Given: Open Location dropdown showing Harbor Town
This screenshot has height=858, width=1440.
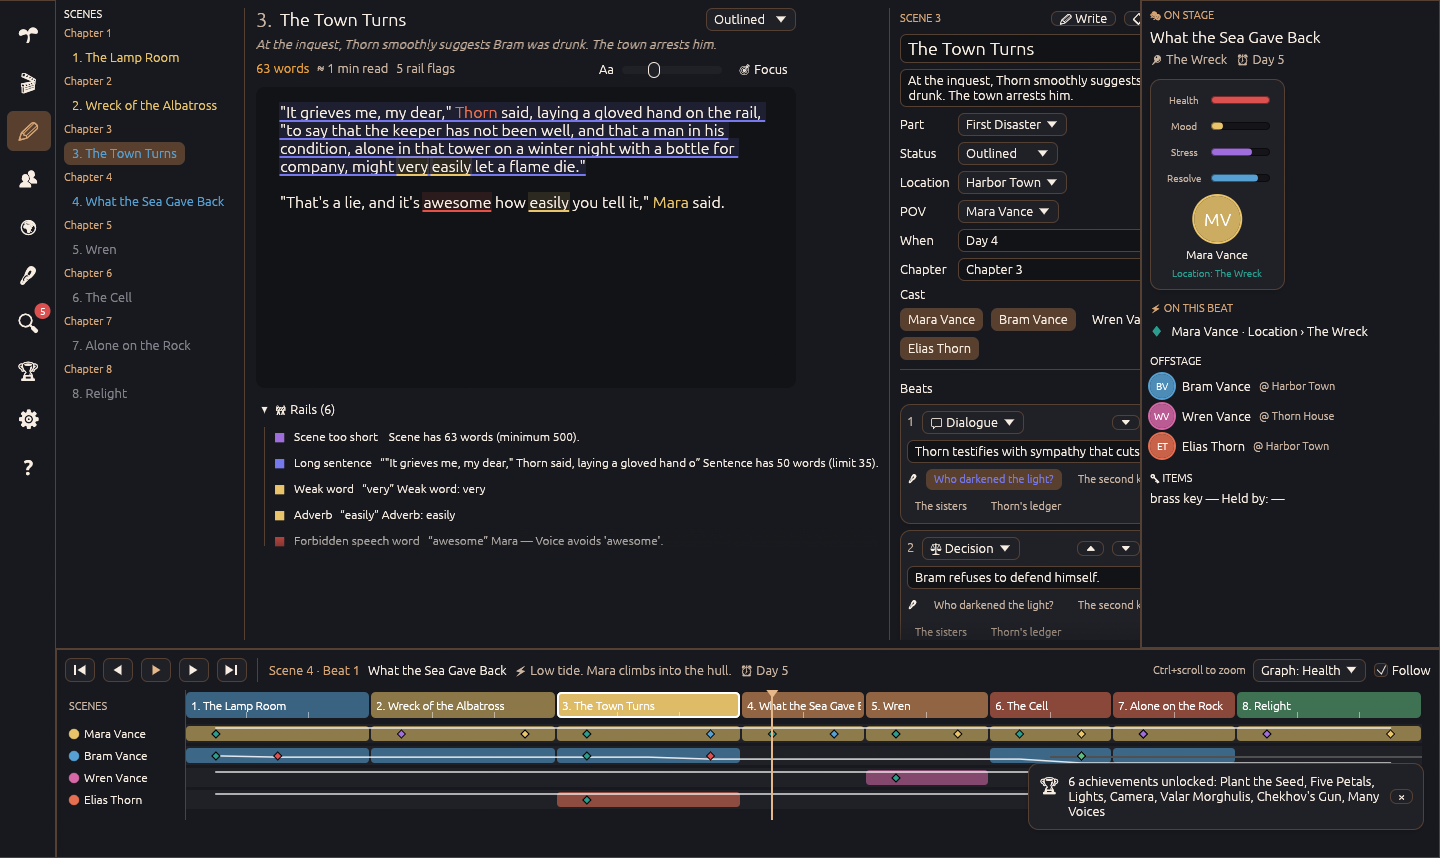Looking at the screenshot, I should (x=1012, y=182).
